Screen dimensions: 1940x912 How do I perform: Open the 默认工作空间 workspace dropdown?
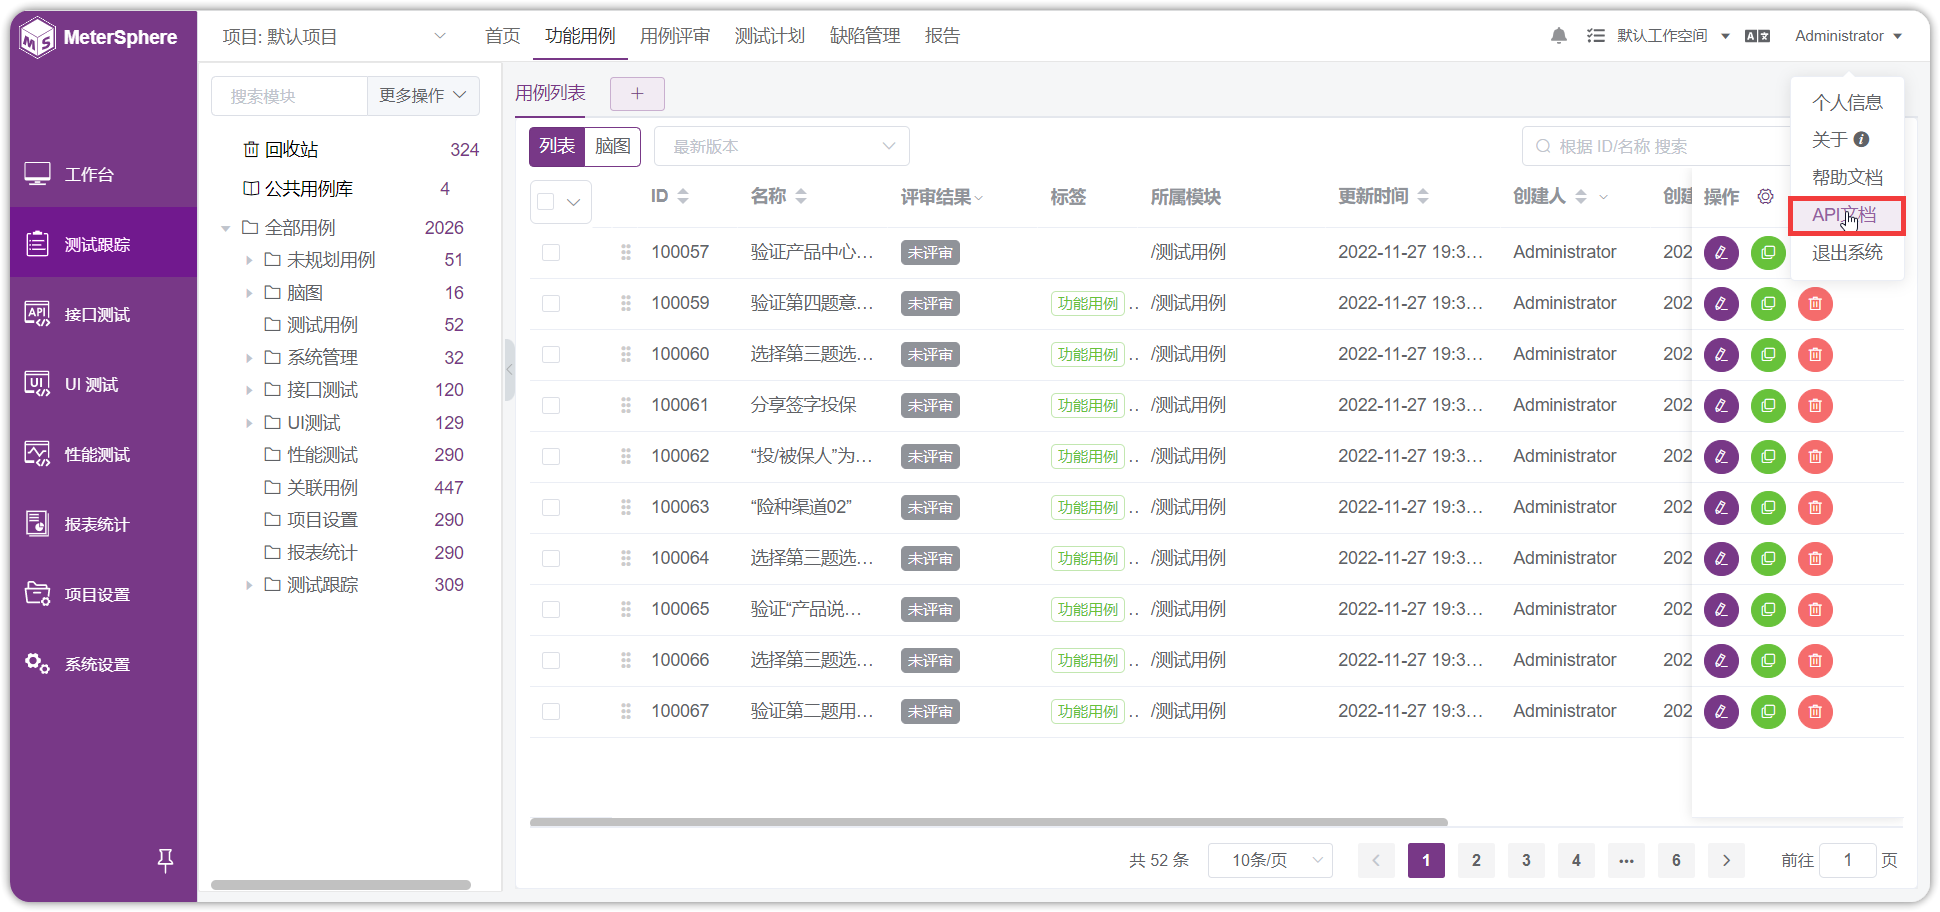point(1672,36)
